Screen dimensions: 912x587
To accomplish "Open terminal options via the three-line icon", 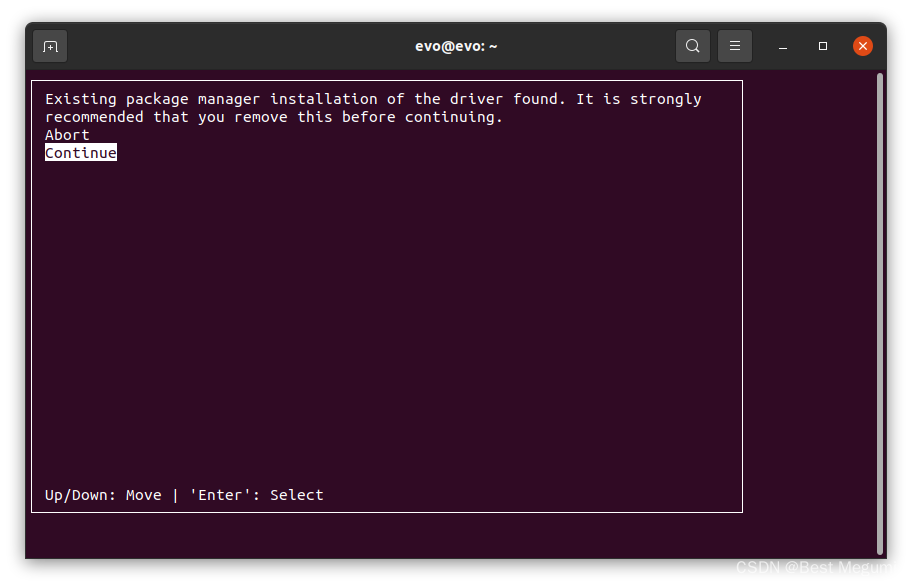I will click(734, 45).
